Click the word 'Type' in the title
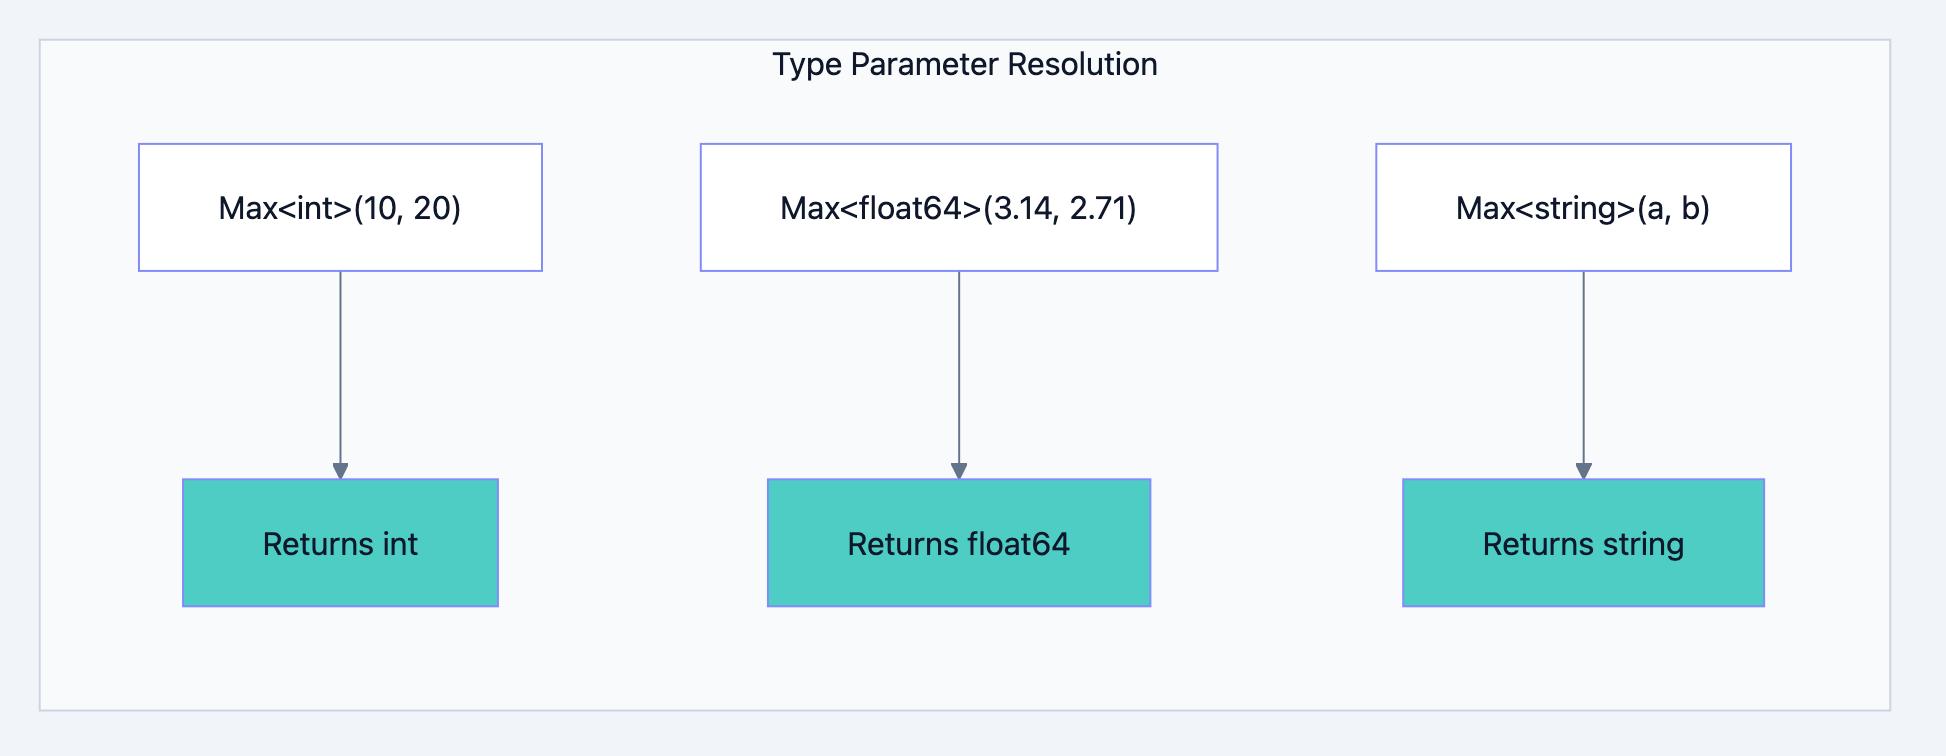This screenshot has height=756, width=1946. (806, 64)
